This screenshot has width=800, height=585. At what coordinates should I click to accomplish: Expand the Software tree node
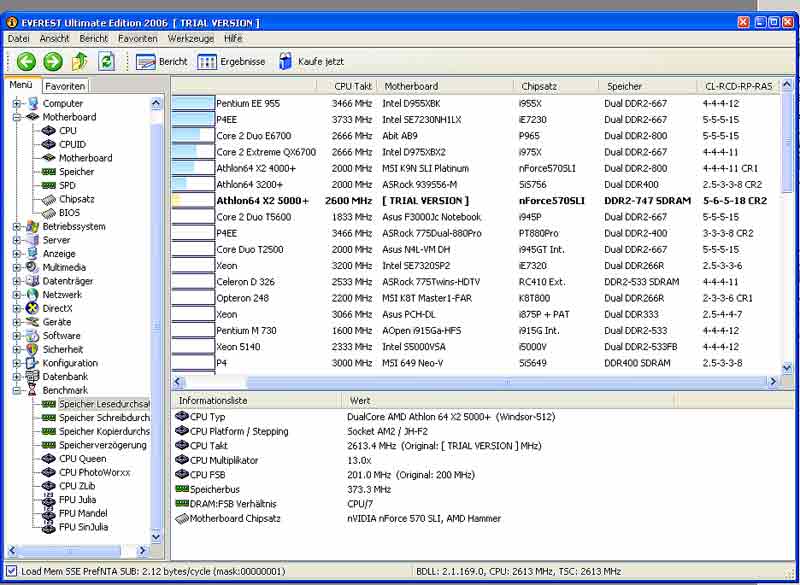pos(17,336)
